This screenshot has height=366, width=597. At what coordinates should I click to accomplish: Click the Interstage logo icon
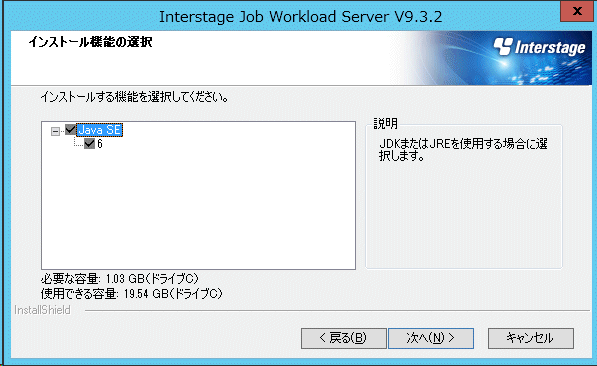click(503, 46)
